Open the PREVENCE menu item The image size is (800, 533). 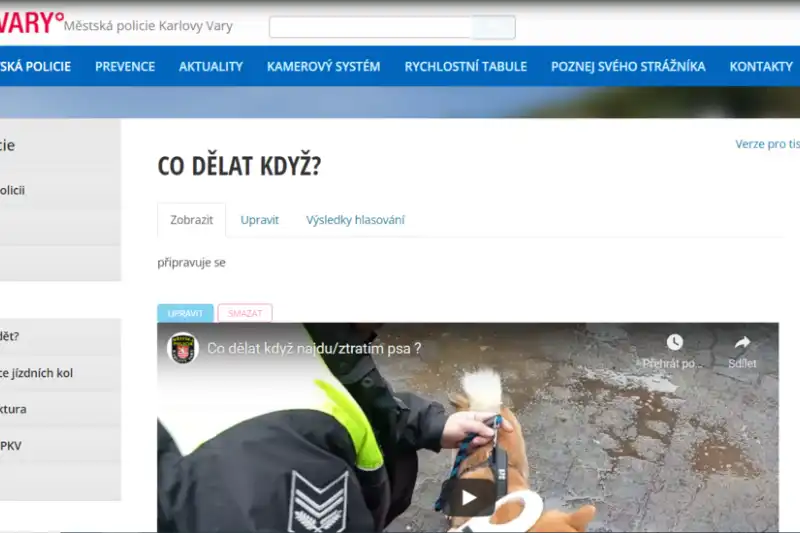coord(125,66)
